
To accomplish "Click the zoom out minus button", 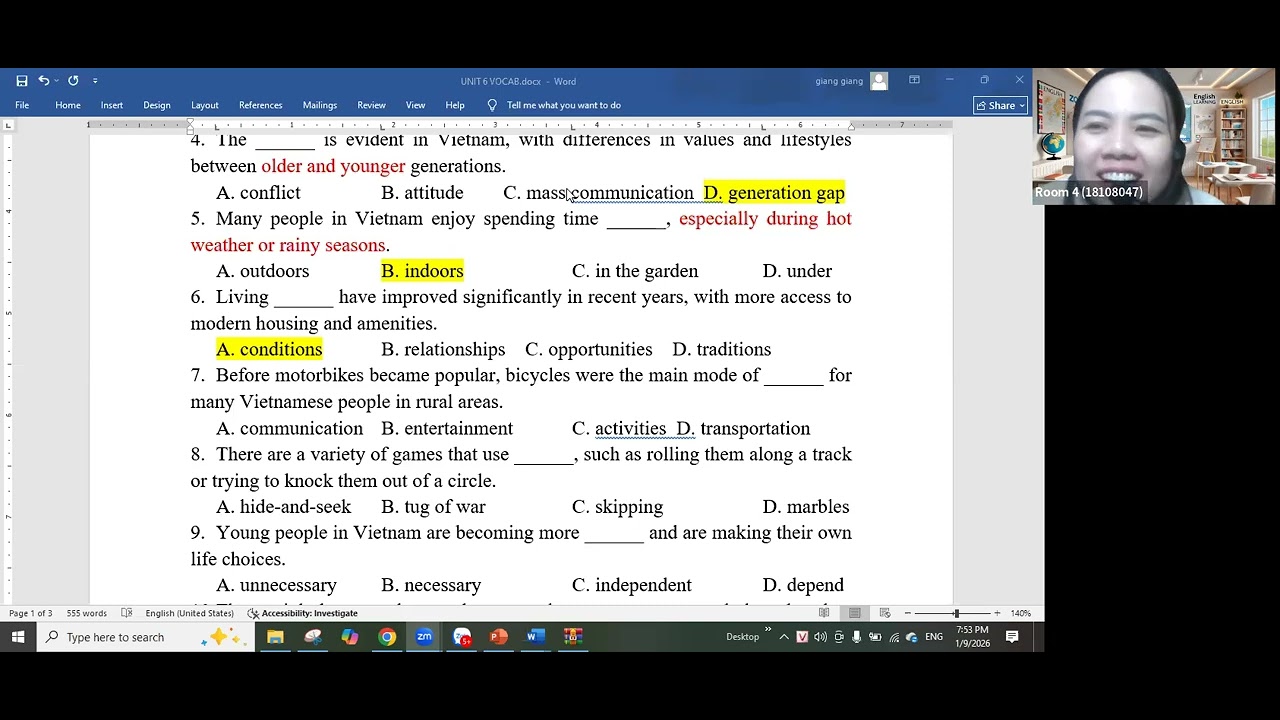I will pos(908,613).
